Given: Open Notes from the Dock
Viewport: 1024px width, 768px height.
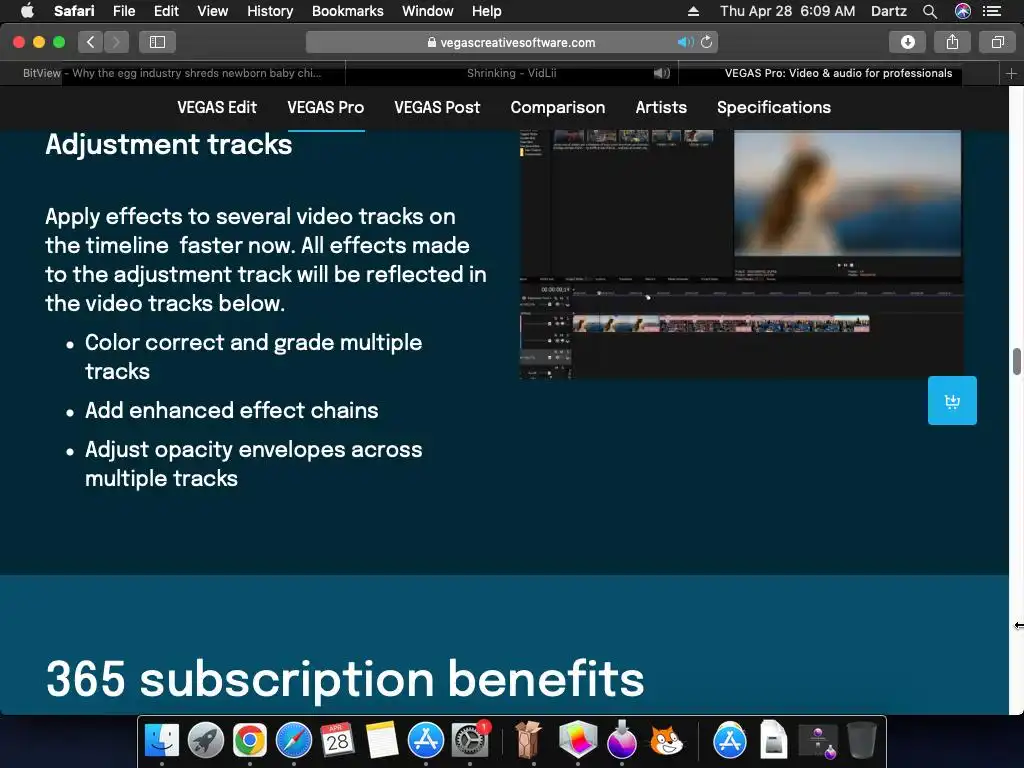Looking at the screenshot, I should click(x=382, y=741).
